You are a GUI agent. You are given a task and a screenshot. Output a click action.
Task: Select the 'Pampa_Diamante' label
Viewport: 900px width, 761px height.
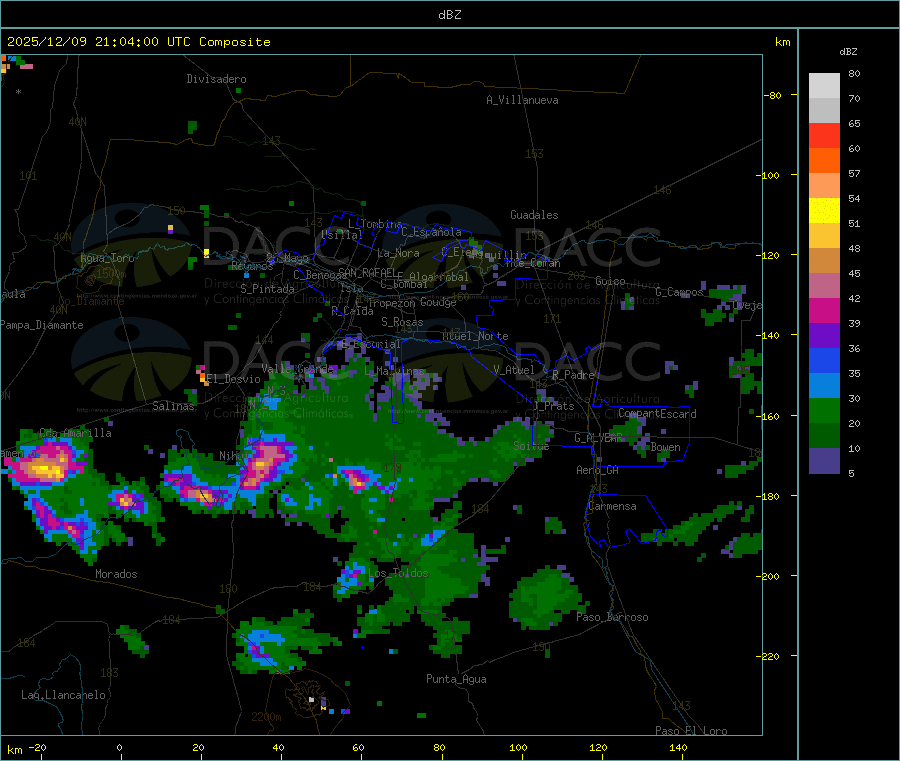pos(41,325)
